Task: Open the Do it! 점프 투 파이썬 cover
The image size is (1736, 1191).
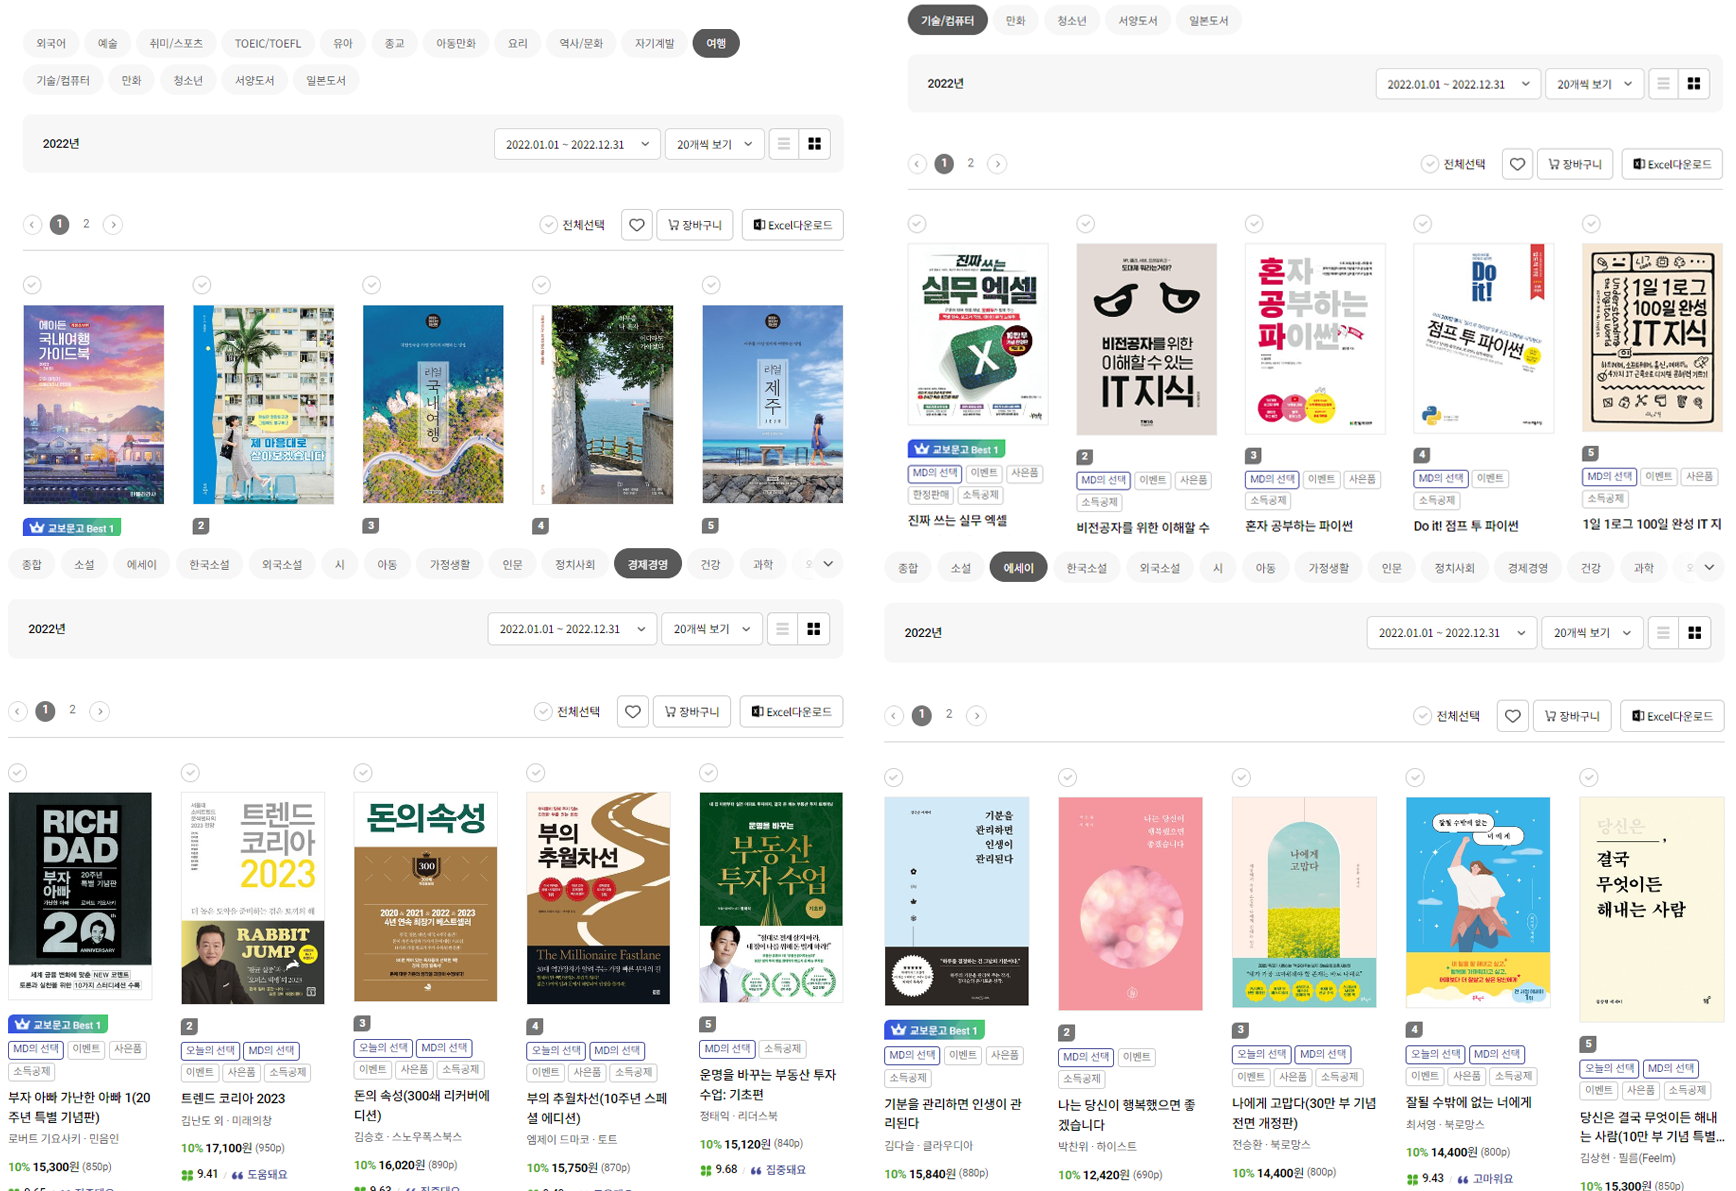Action: tap(1484, 338)
